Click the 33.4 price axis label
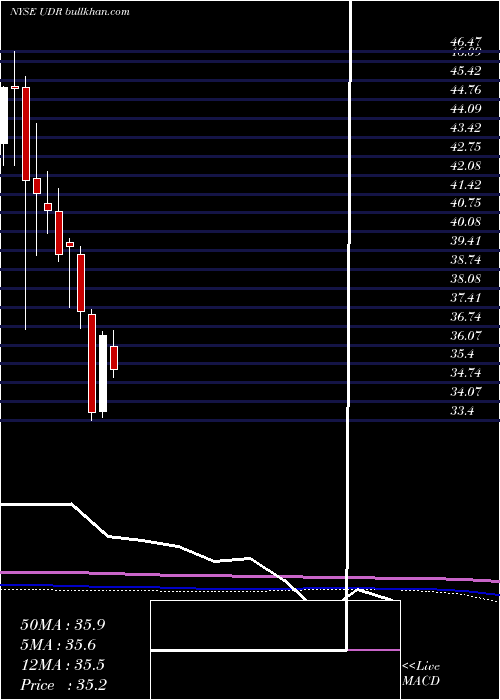This screenshot has height=700, width=500. (462, 410)
